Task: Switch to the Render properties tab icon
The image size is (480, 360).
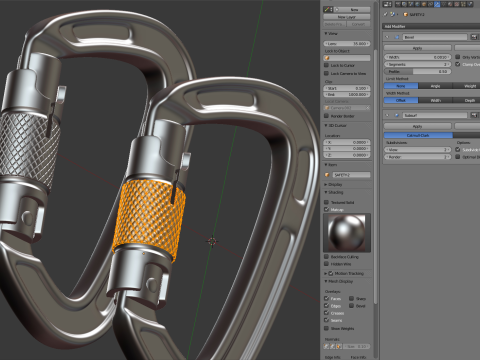Action: click(x=398, y=4)
